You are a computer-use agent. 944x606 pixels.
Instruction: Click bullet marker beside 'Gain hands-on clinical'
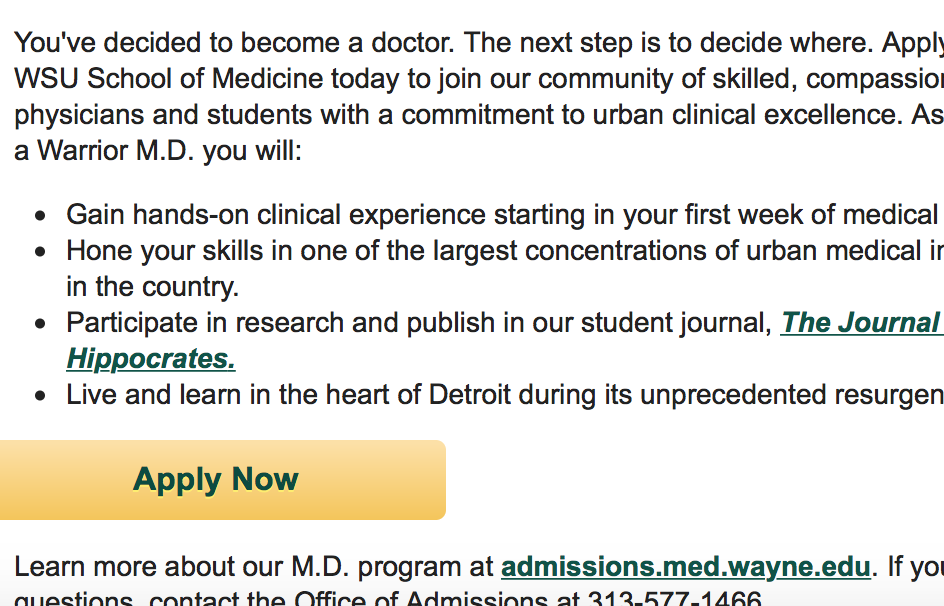coord(40,215)
